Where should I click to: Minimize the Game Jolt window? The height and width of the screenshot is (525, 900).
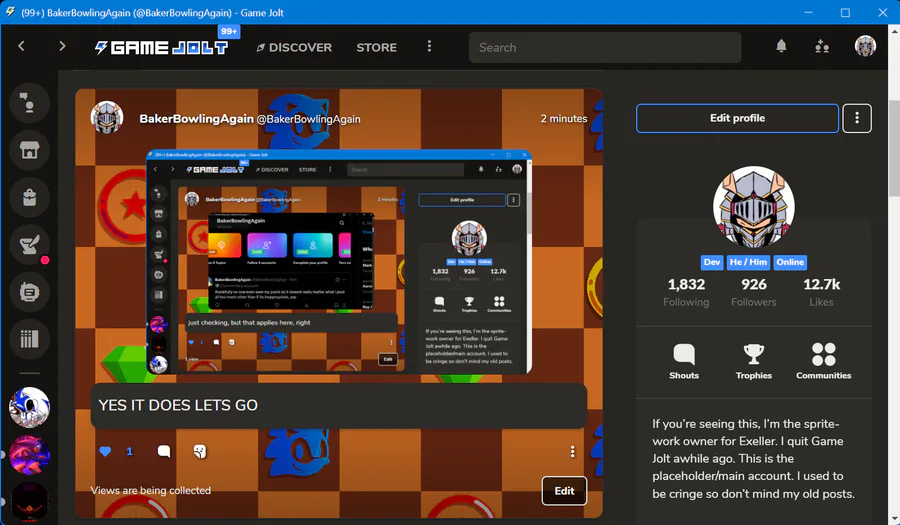pos(808,12)
